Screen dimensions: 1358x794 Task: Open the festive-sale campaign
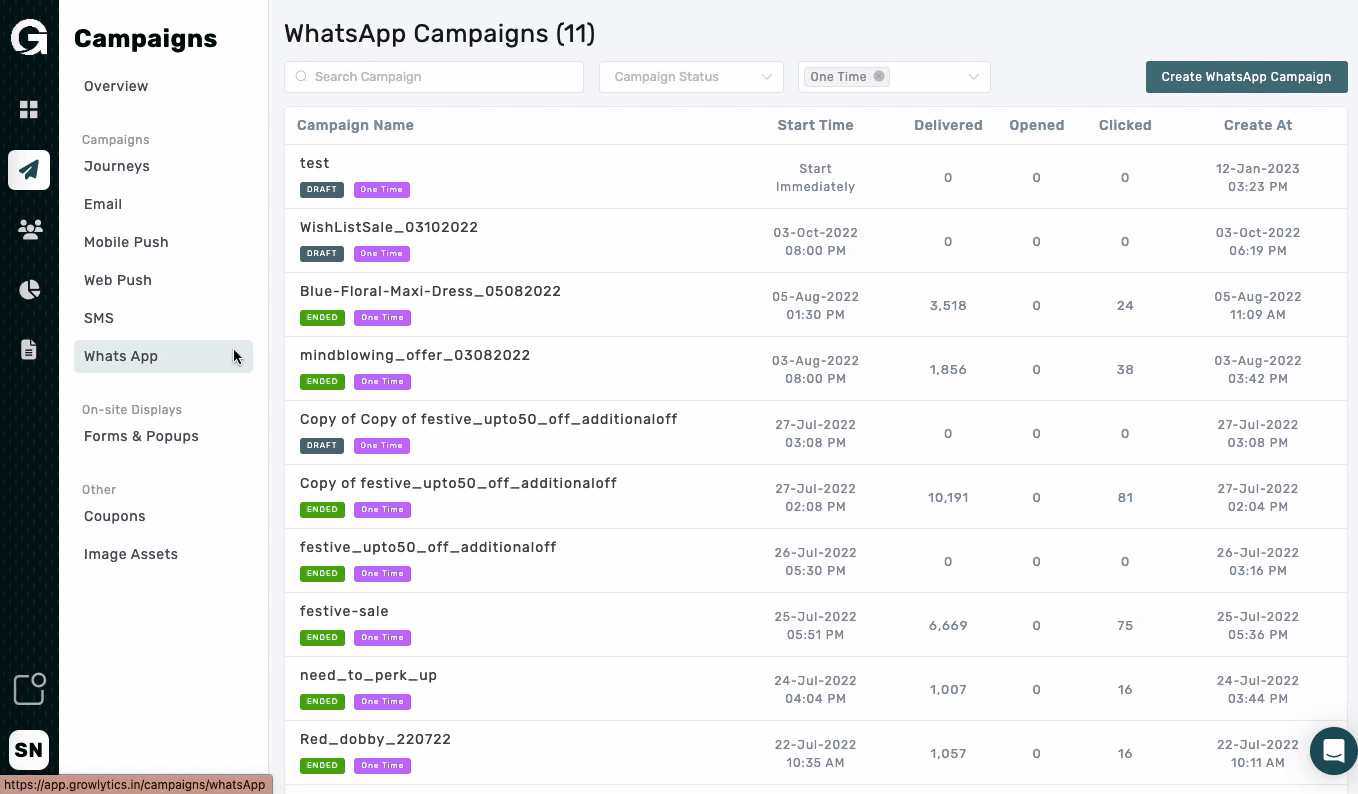click(344, 611)
